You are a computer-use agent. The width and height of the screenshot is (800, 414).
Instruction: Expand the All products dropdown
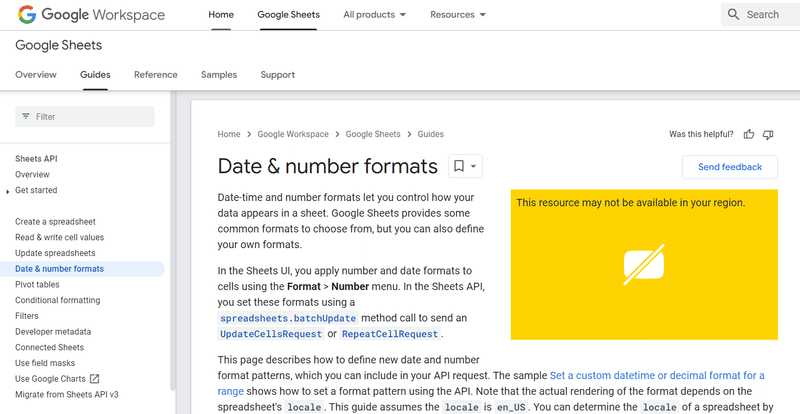374,15
